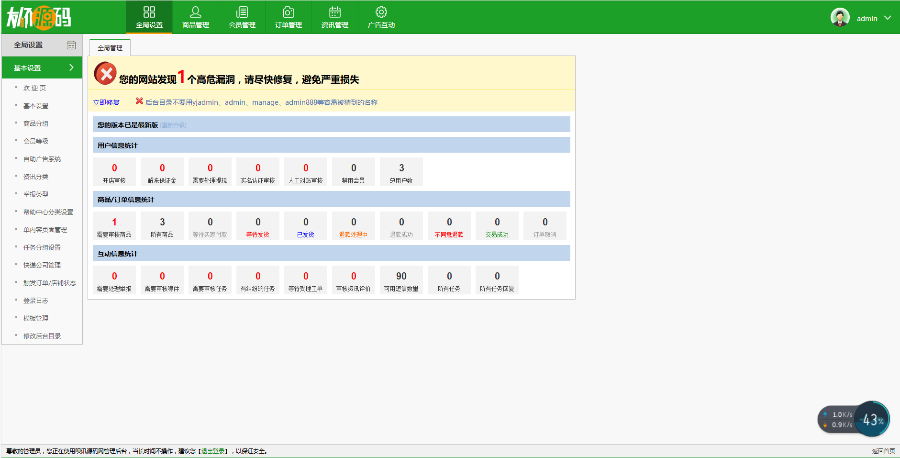This screenshot has width=900, height=458.
Task: Click the blue 立即修复 link
Action: (106, 102)
